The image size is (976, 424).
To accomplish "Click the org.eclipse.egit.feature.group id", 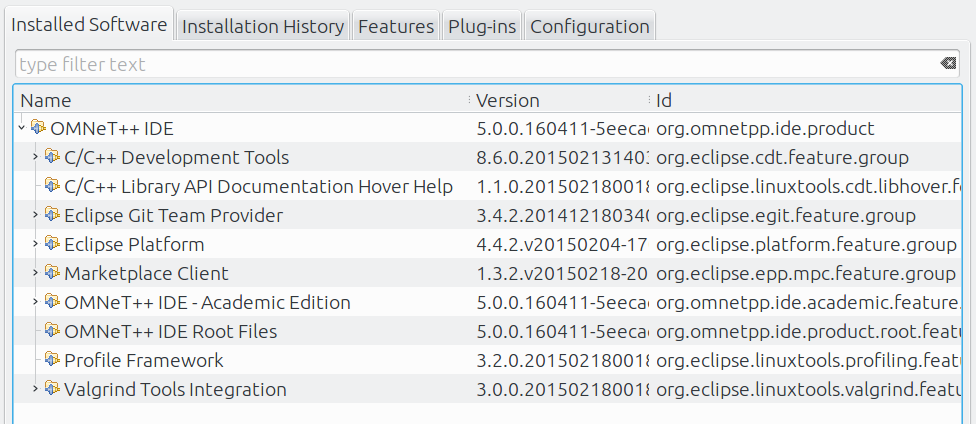I will click(x=786, y=215).
